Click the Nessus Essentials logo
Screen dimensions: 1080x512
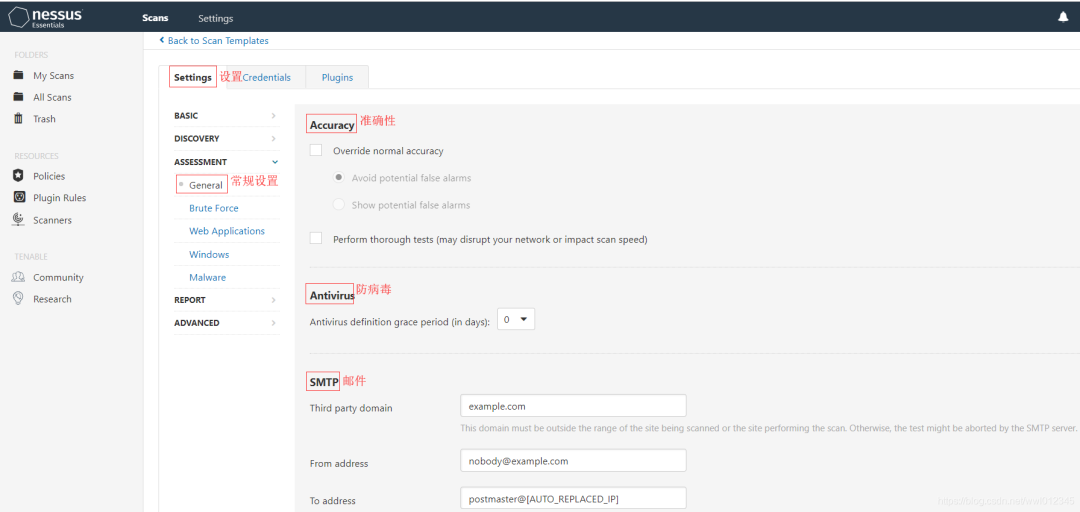click(44, 16)
